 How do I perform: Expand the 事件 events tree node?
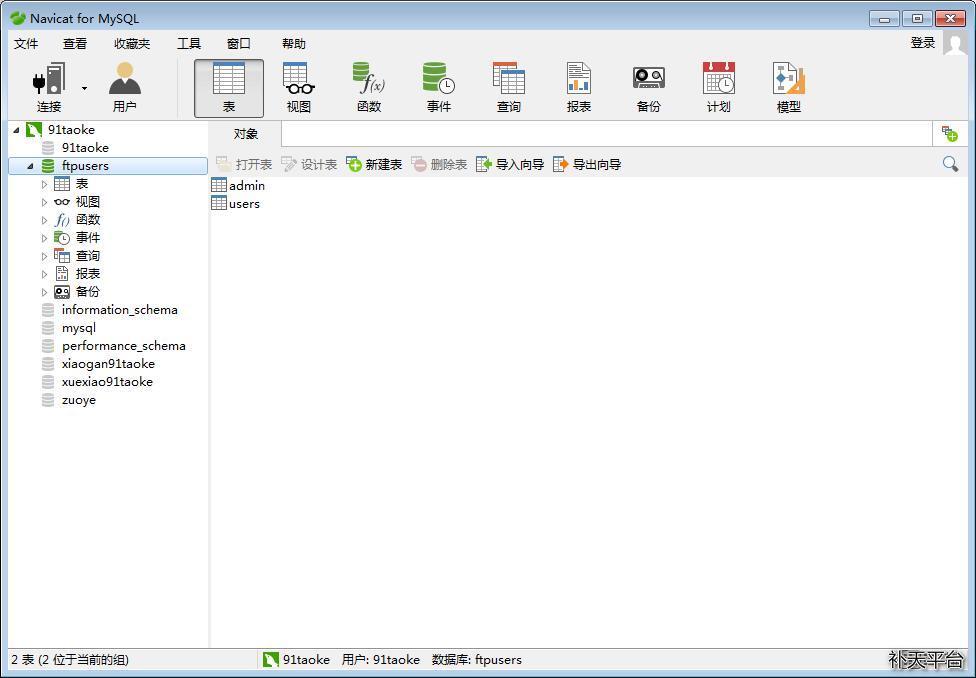point(44,238)
